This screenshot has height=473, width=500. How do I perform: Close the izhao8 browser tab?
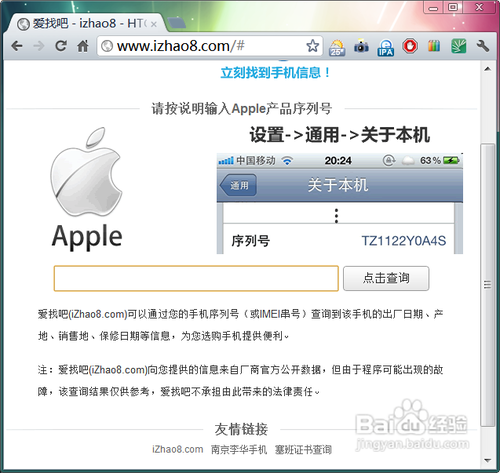(154, 24)
